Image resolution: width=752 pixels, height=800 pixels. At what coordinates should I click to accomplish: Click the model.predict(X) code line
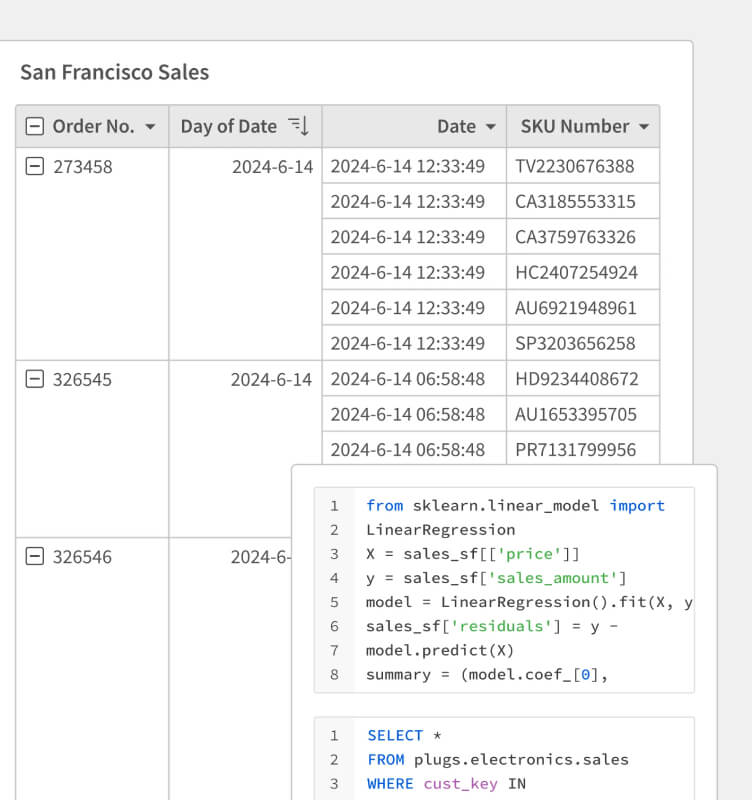(x=440, y=650)
